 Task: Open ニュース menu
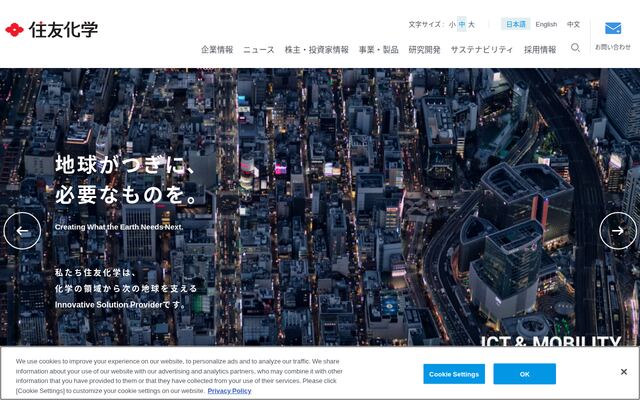coord(259,50)
